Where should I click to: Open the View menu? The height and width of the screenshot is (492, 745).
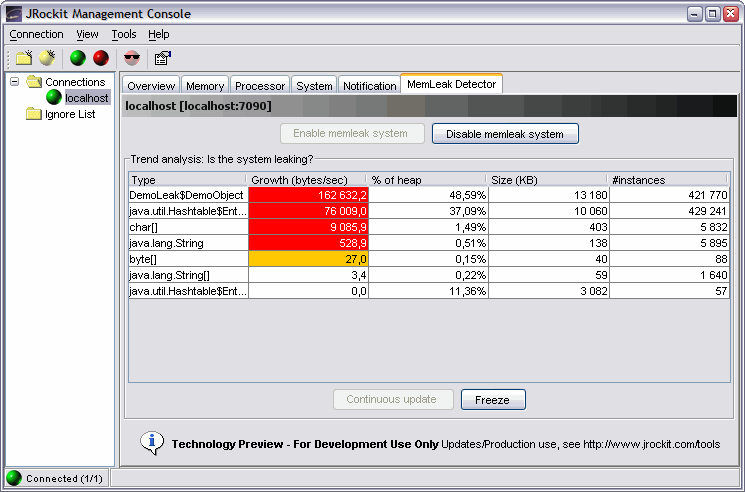click(x=87, y=34)
